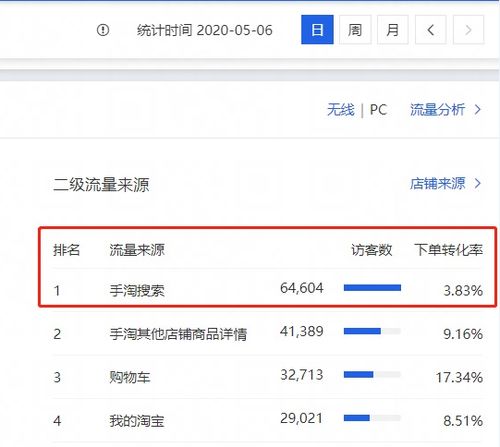The width and height of the screenshot is (500, 447).
Task: Click the visitor bar for 手淘其他店铺商品详情
Action: [372, 331]
